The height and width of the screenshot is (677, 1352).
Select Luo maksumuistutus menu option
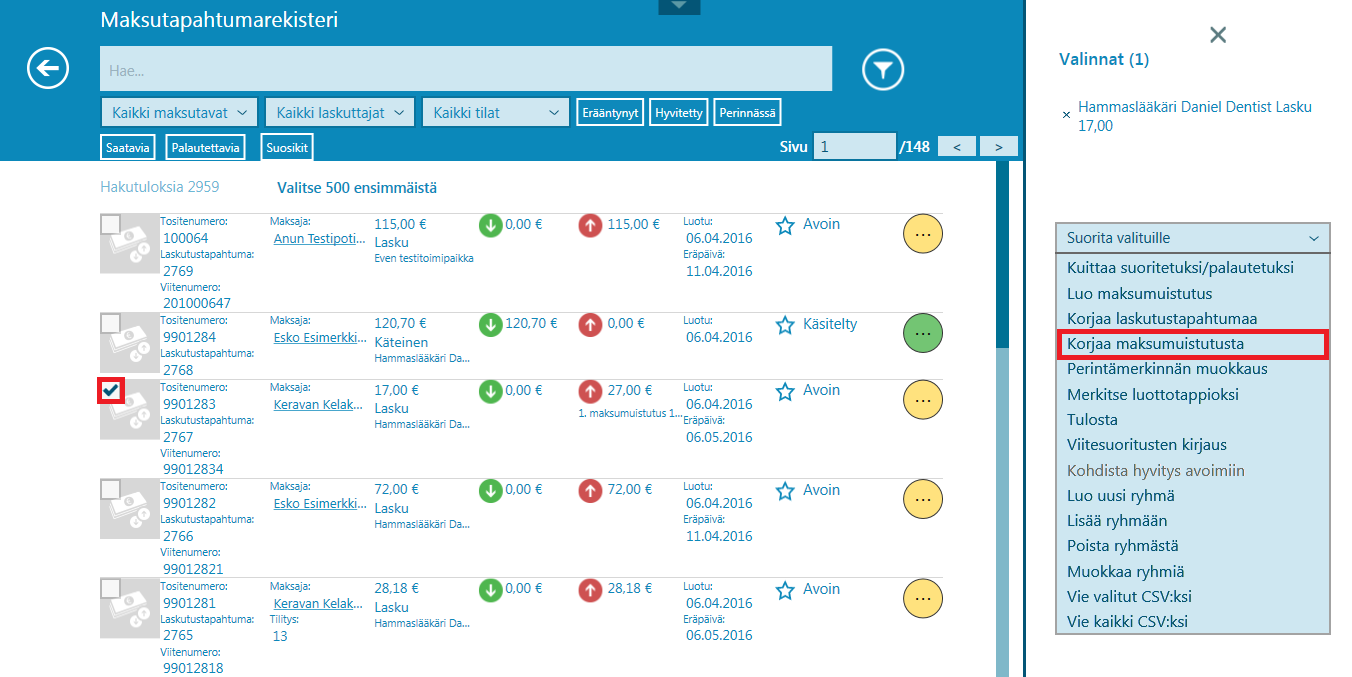[x=1139, y=294]
